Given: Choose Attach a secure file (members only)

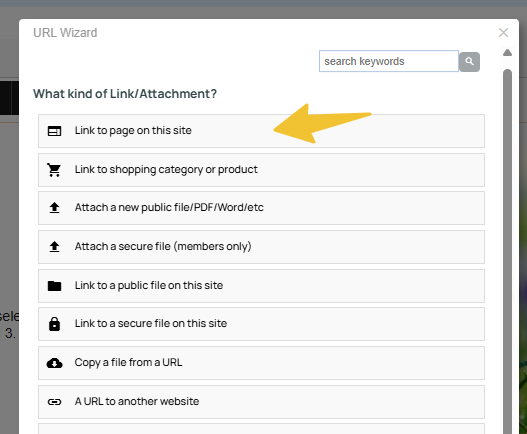Looking at the screenshot, I should 261,247.
